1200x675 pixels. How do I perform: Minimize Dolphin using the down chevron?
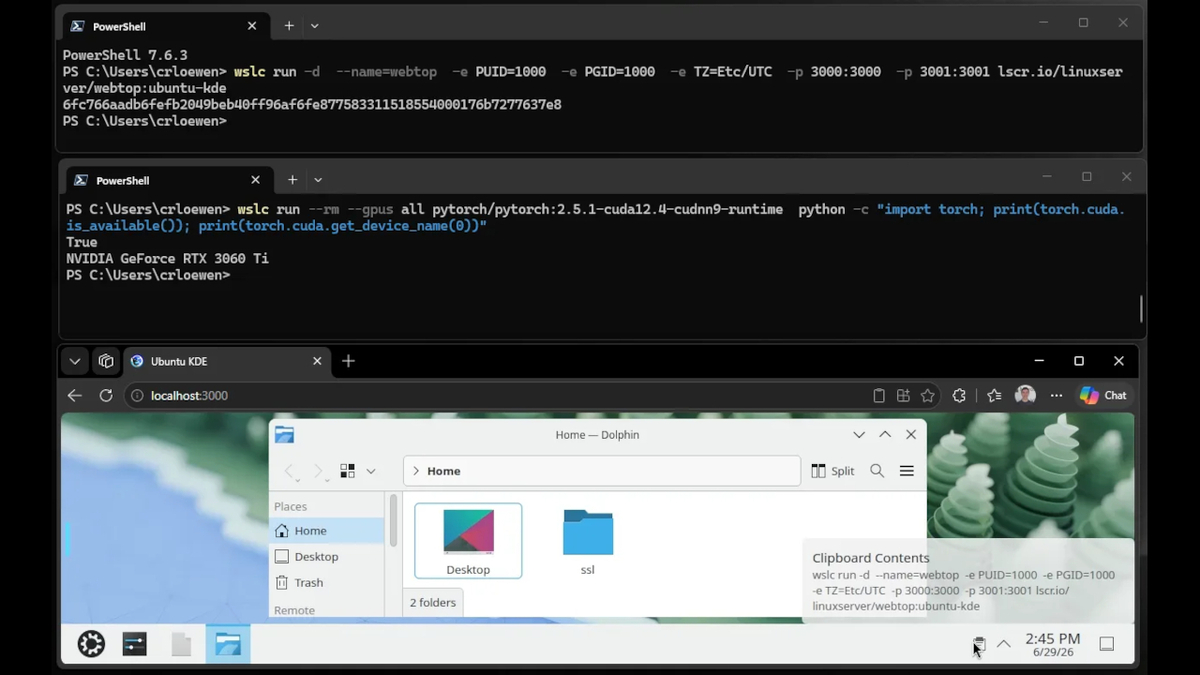[x=859, y=435]
